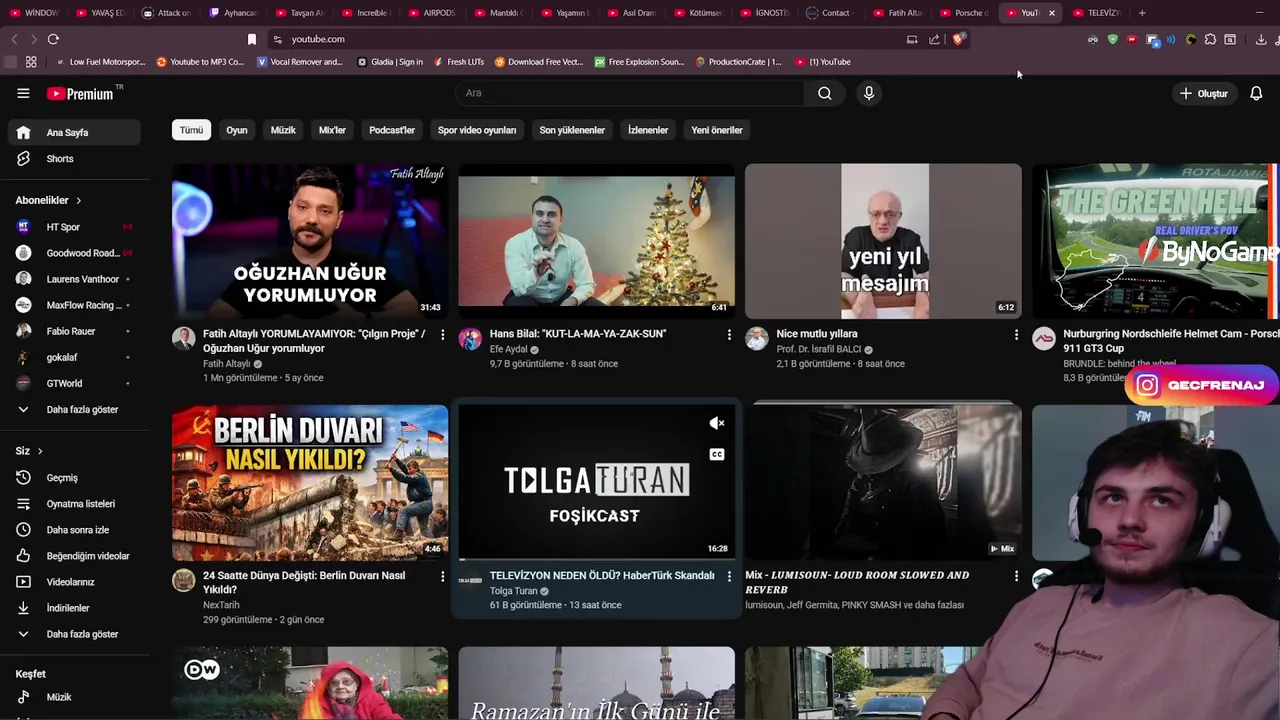
Task: Select the Oyun filter chip
Action: coord(237,130)
